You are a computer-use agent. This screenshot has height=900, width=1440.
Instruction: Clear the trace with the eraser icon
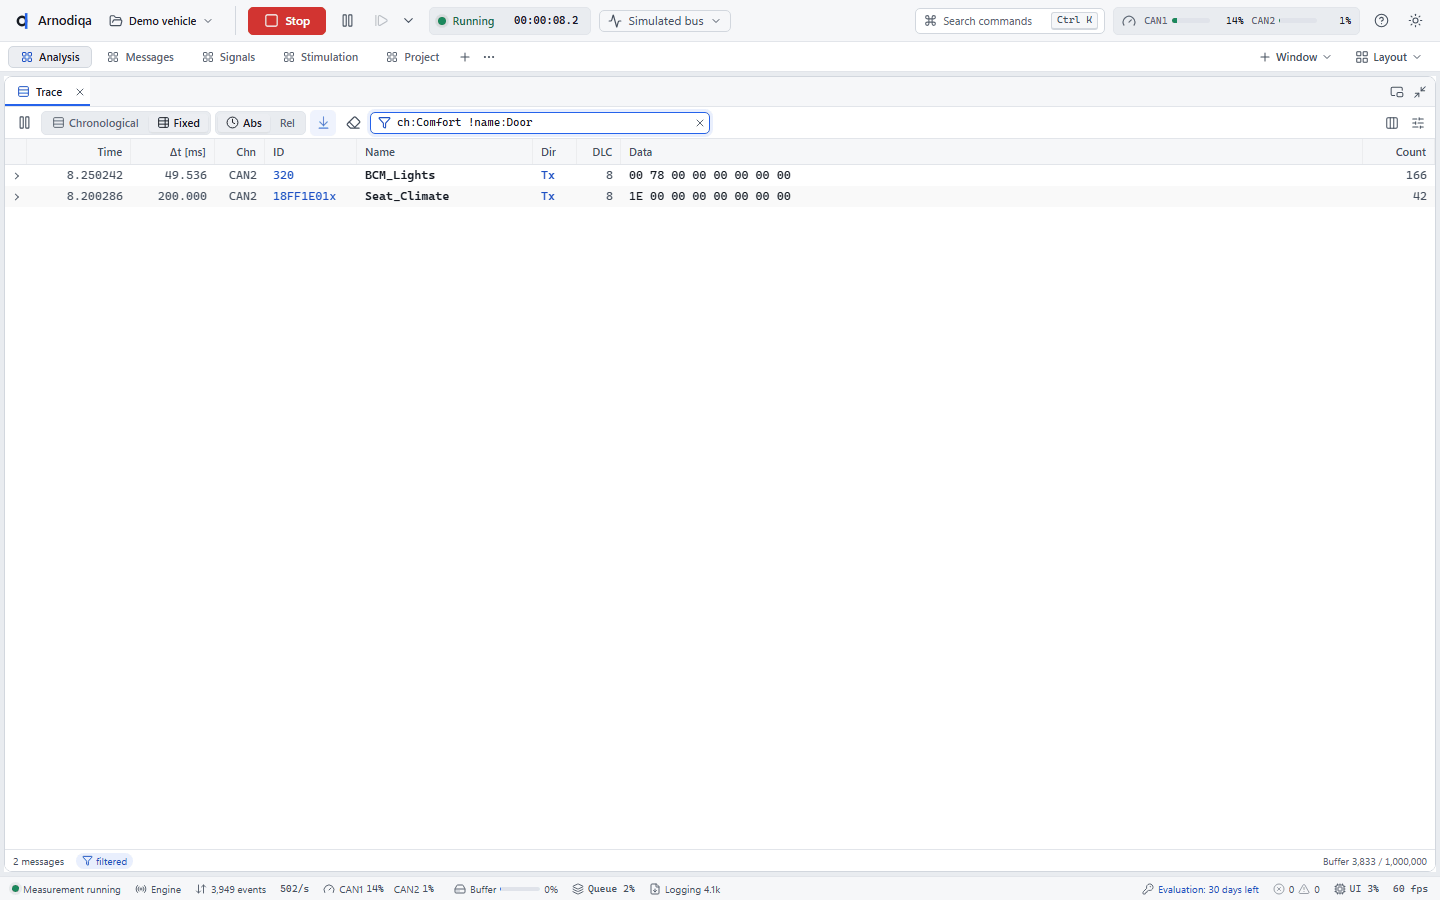[353, 123]
